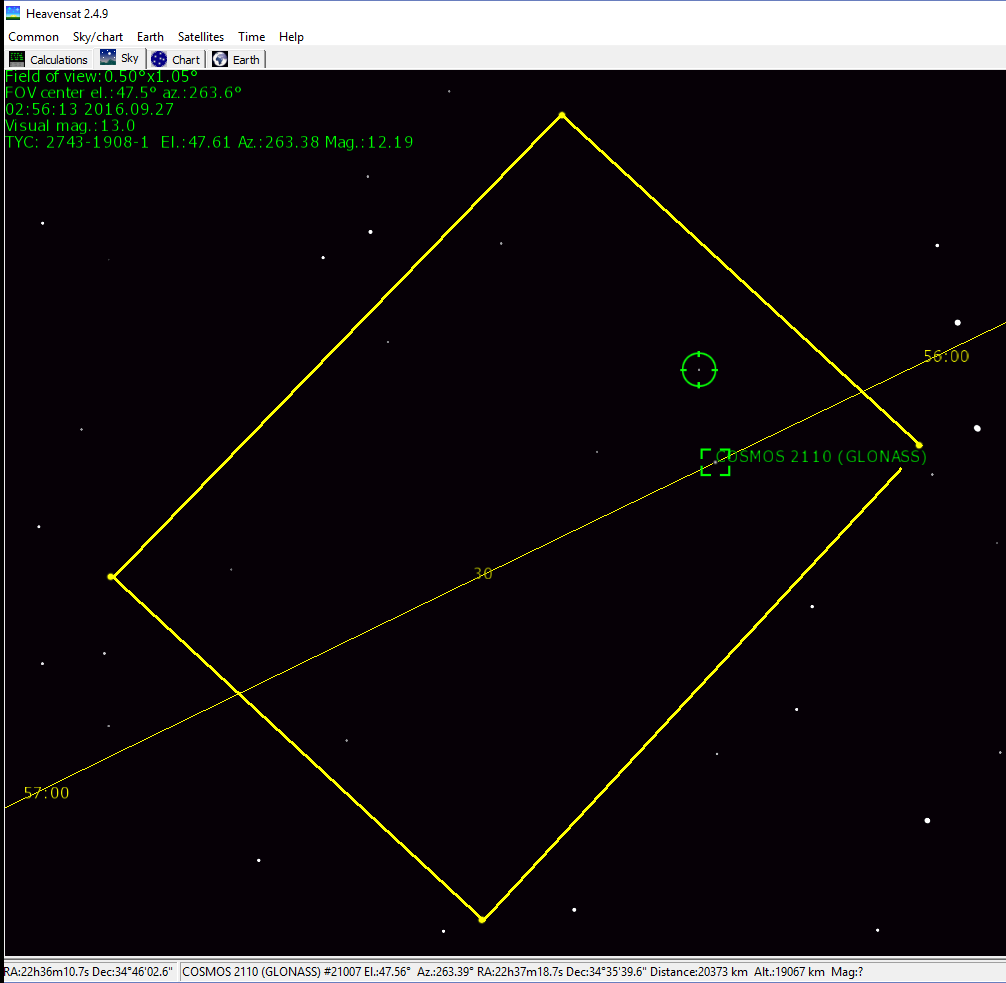Click the Calculations tab icon
The width and height of the screenshot is (1006, 983).
(x=17, y=59)
